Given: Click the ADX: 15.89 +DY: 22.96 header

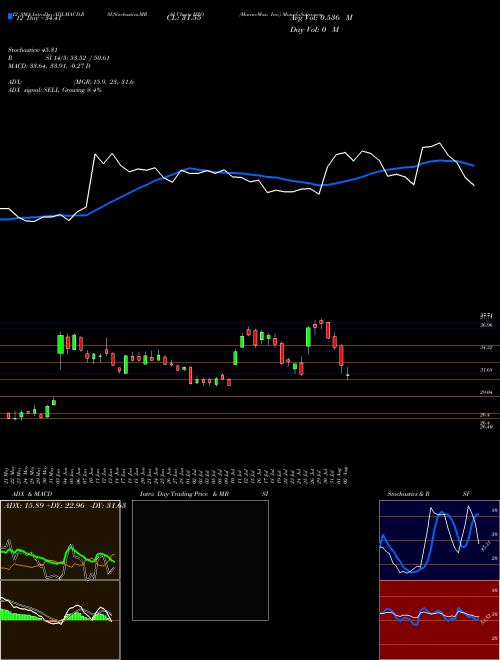Looking at the screenshot, I should [x=63, y=506].
